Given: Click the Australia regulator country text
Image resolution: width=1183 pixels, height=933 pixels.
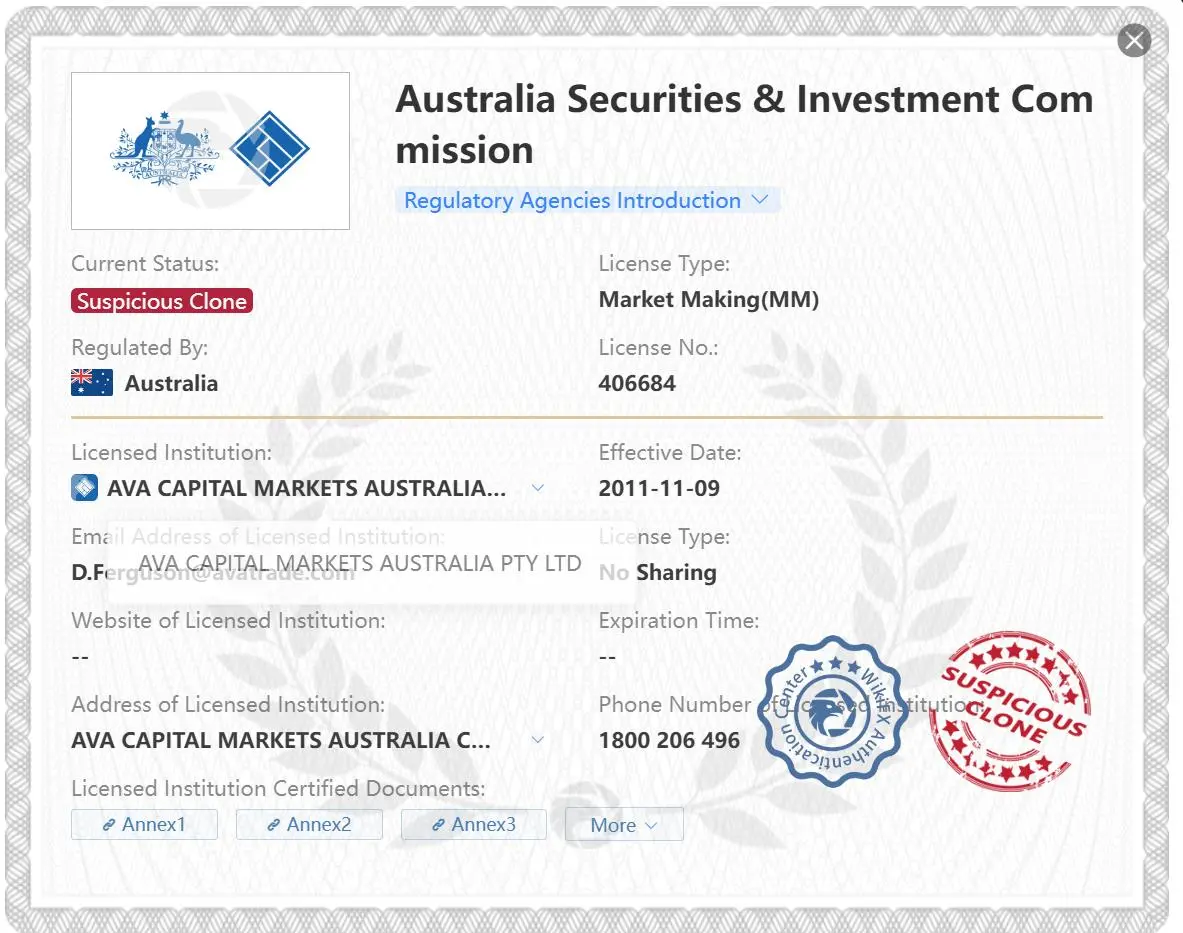Looking at the screenshot, I should tap(171, 383).
